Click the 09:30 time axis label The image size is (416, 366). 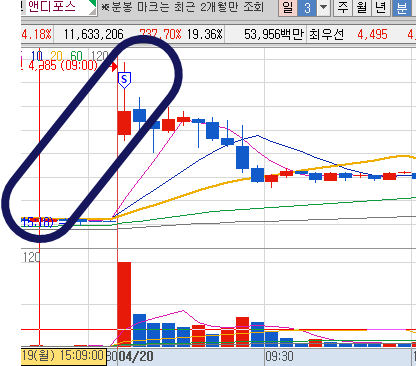280,357
